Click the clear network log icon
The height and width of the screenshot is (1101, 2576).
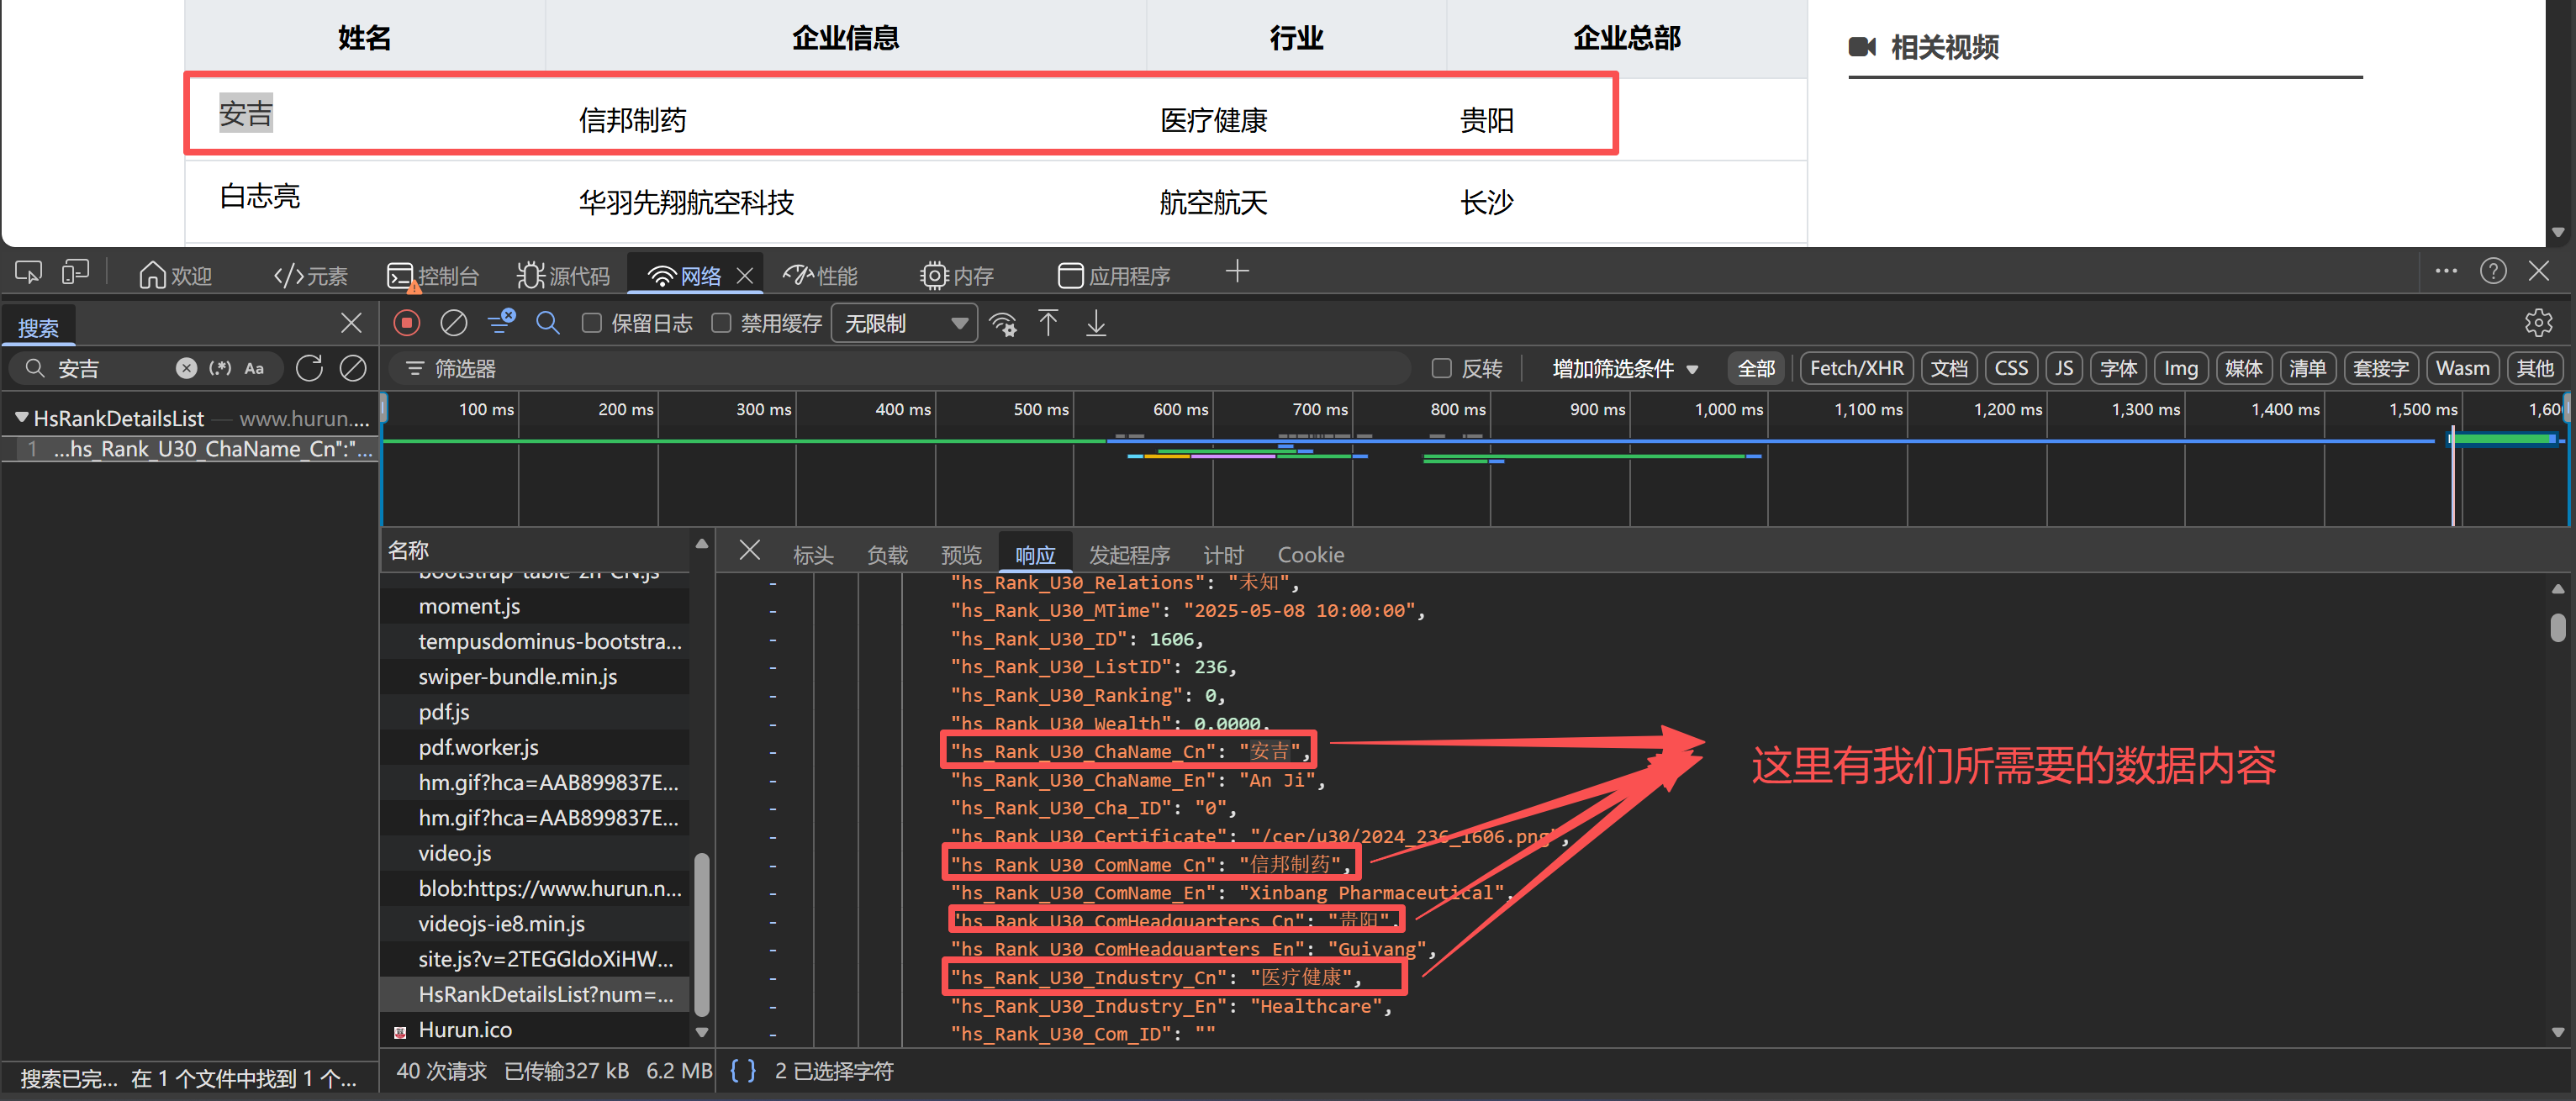[x=454, y=323]
